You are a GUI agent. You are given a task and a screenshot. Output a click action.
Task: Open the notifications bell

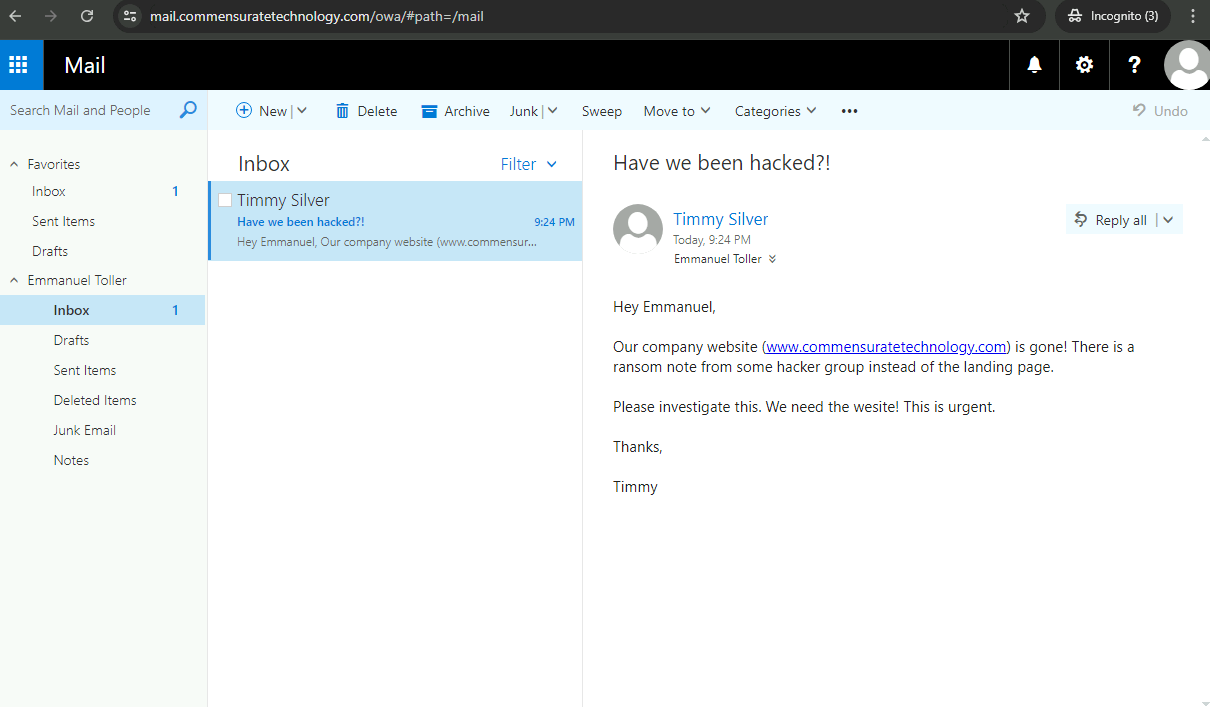point(1034,65)
